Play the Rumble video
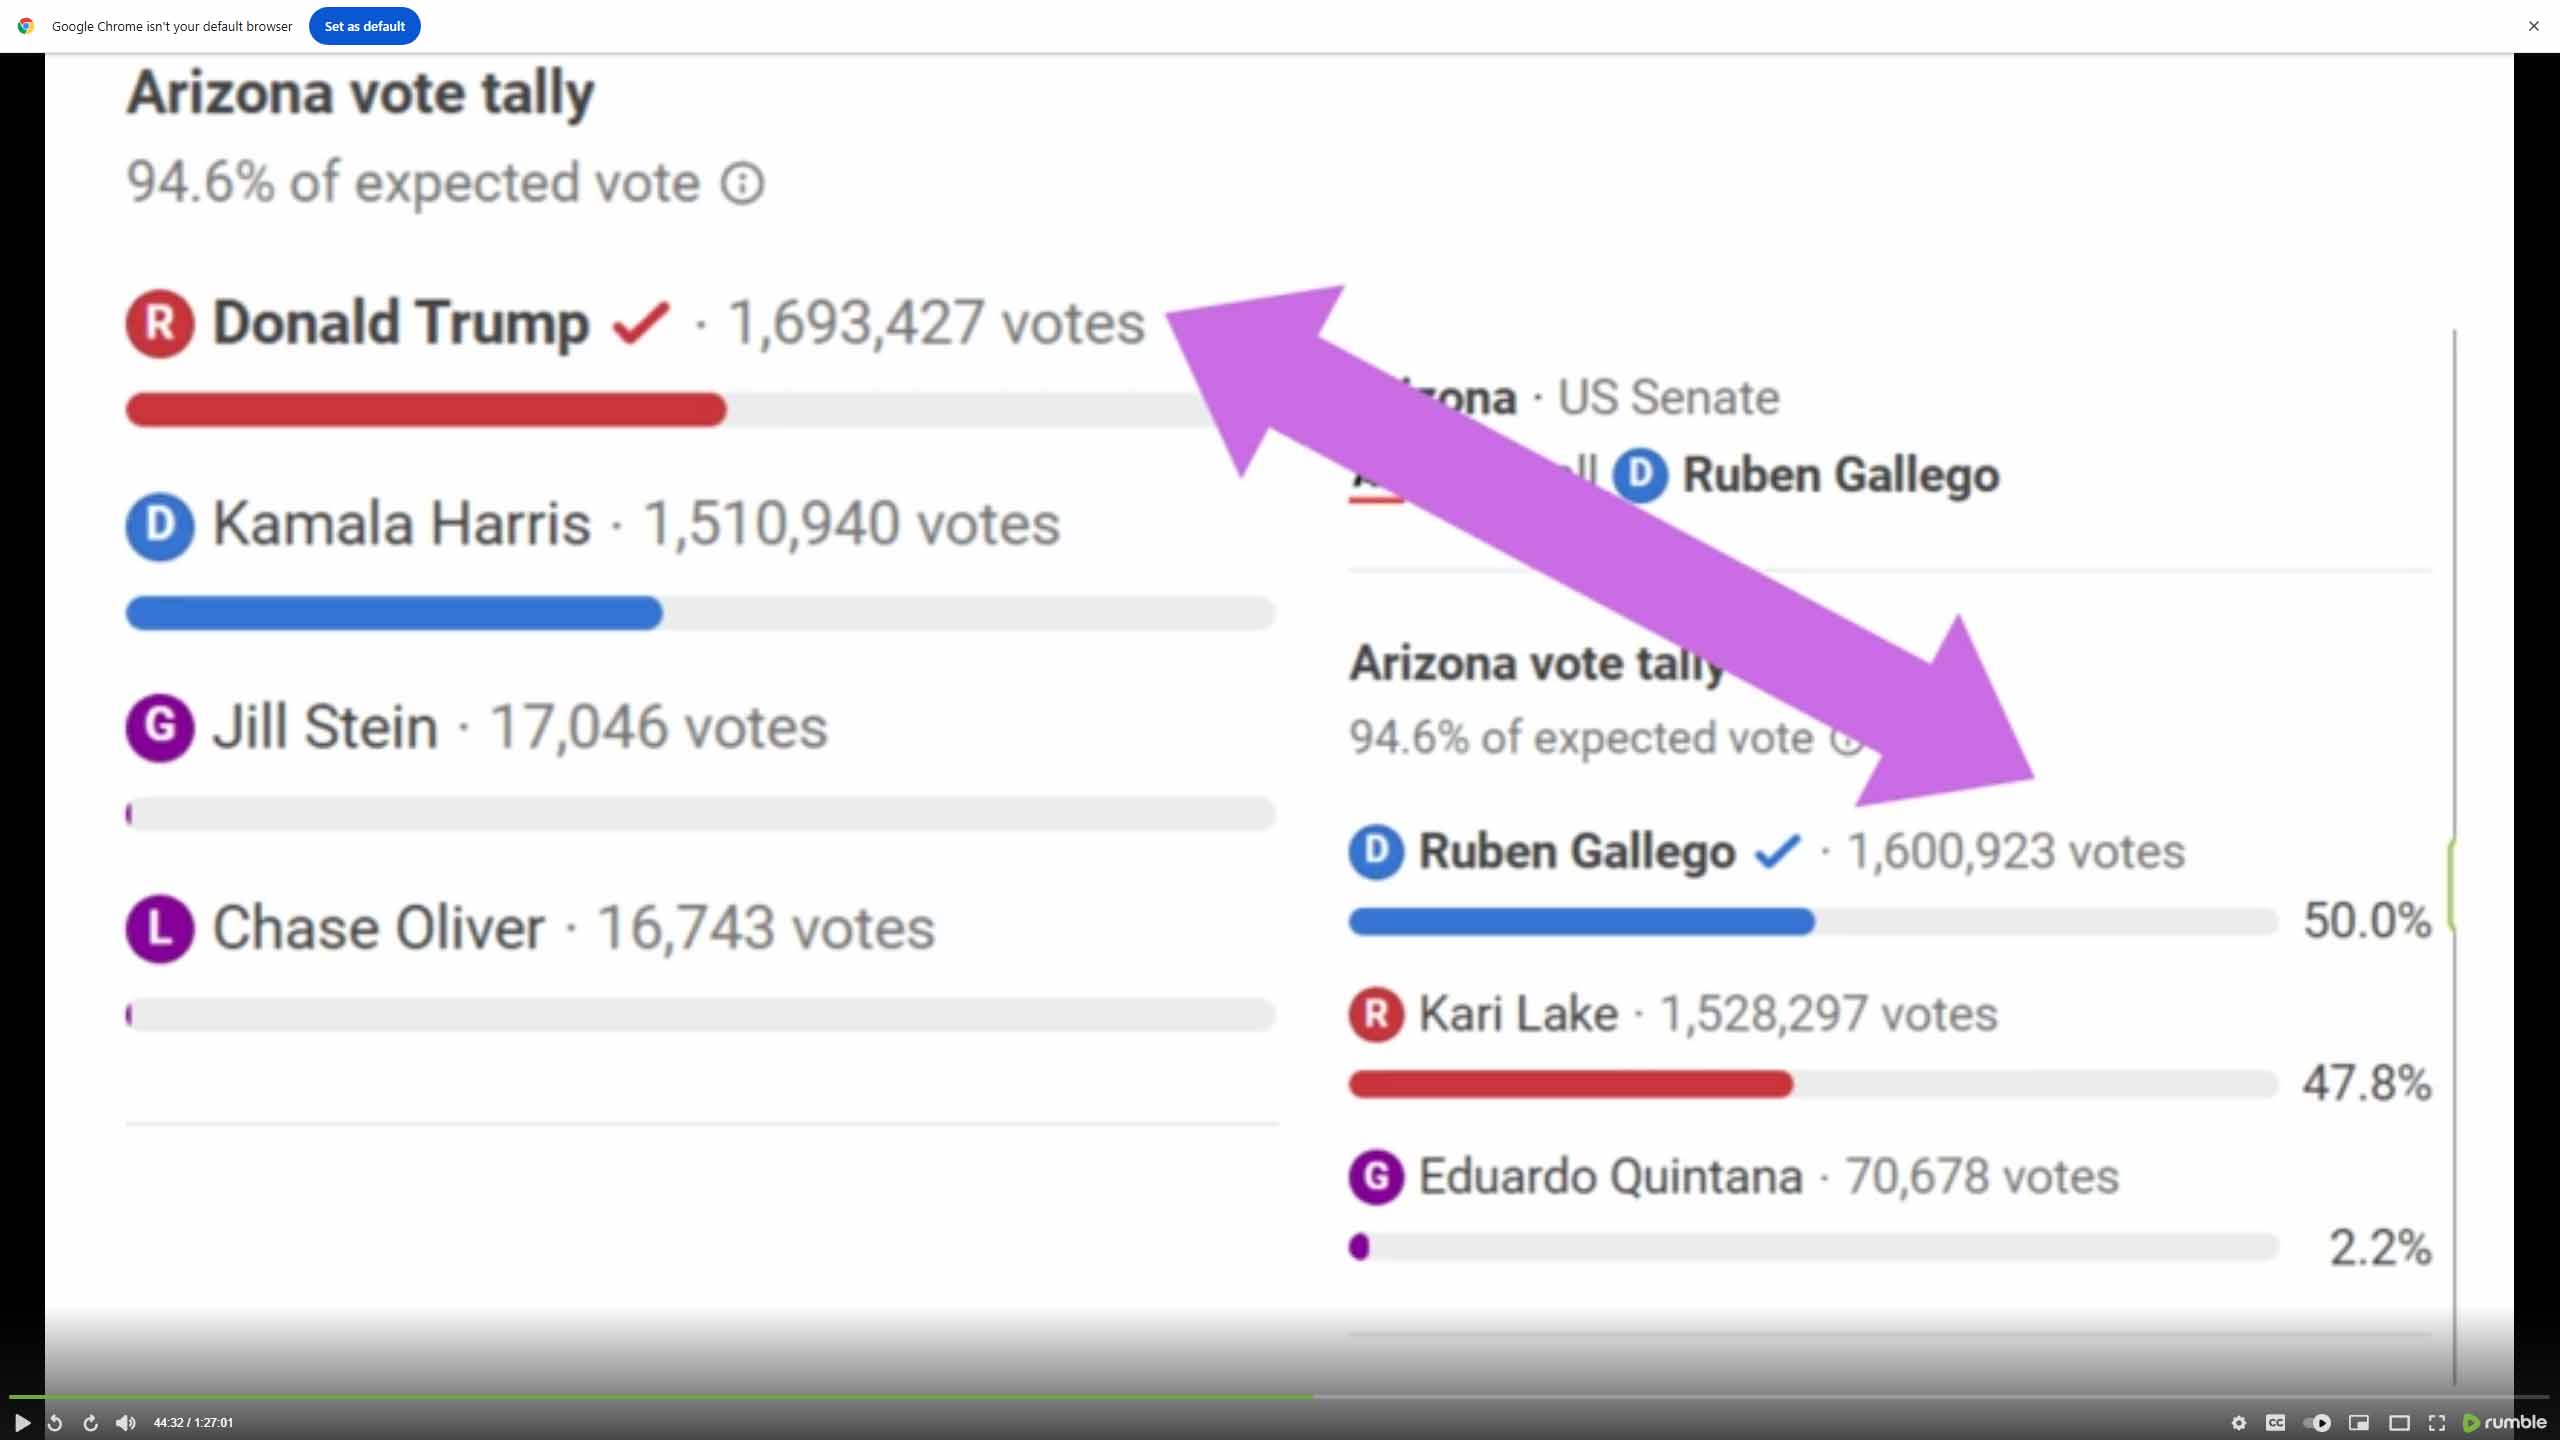Image resolution: width=2560 pixels, height=1440 pixels. click(x=22, y=1422)
